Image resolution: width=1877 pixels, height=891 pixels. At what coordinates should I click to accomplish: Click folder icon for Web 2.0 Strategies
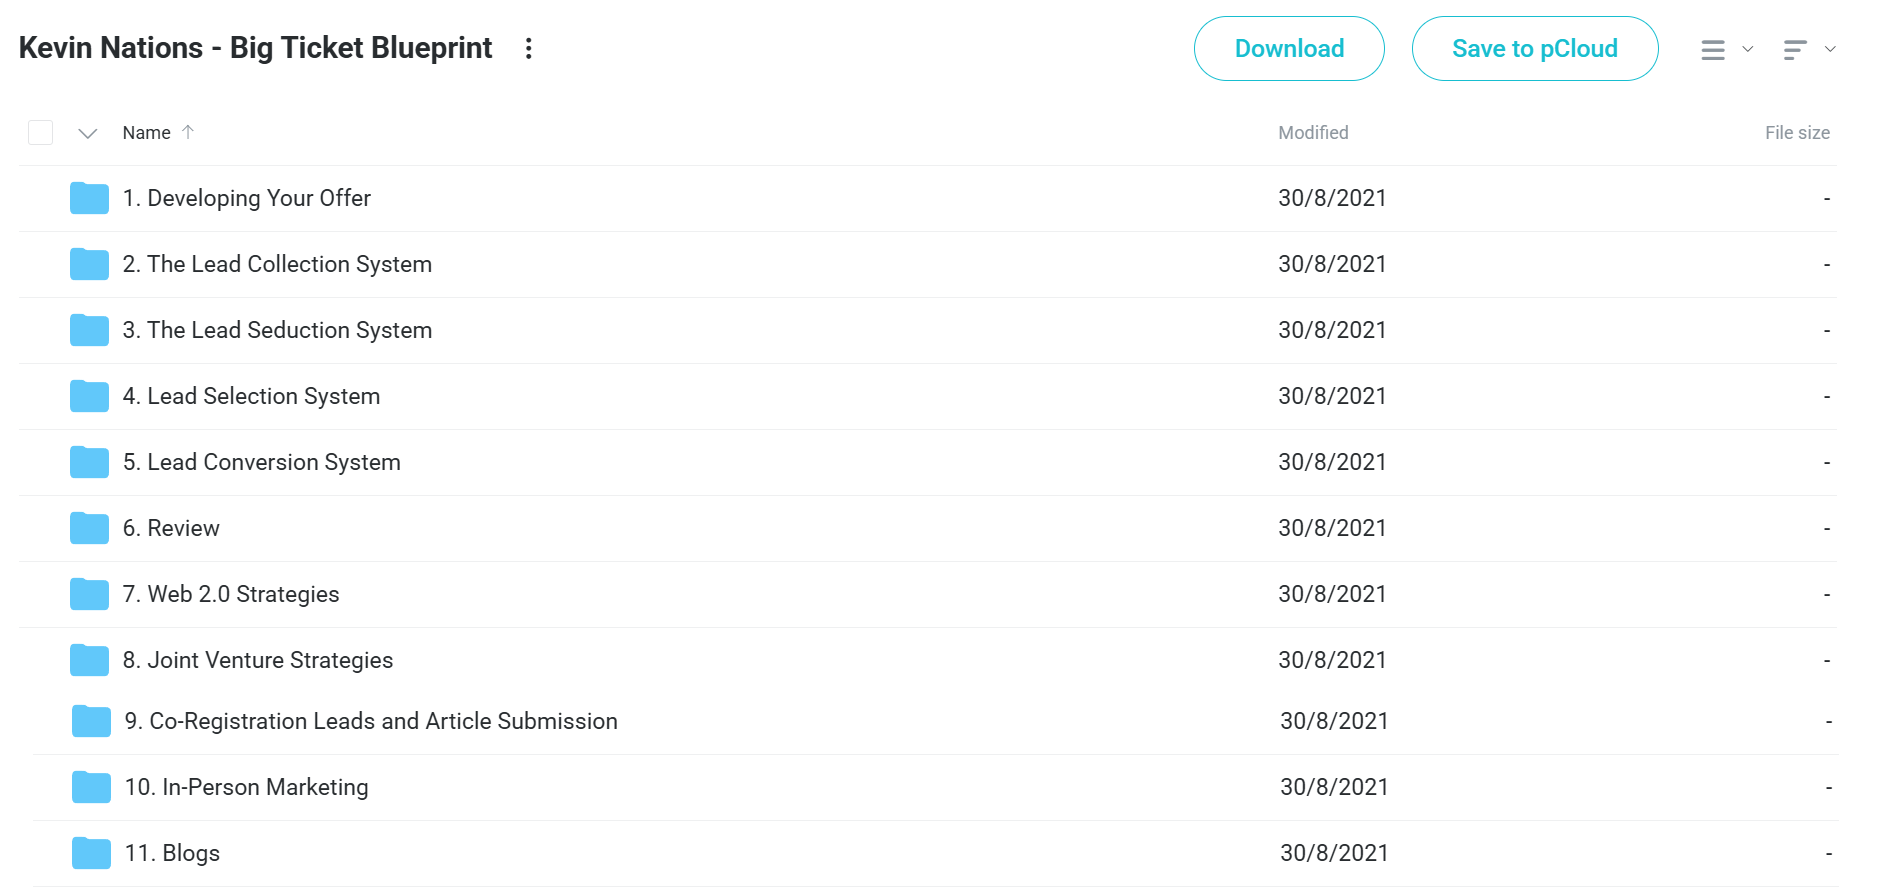[x=90, y=594]
